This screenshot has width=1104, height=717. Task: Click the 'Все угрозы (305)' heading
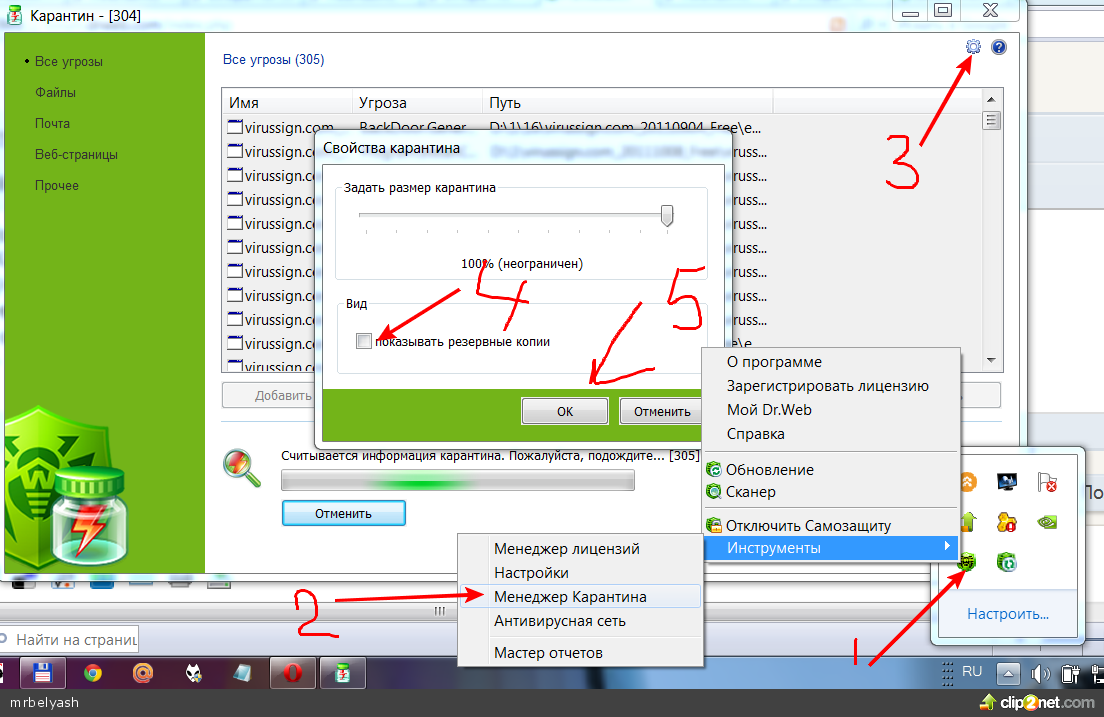pos(273,60)
